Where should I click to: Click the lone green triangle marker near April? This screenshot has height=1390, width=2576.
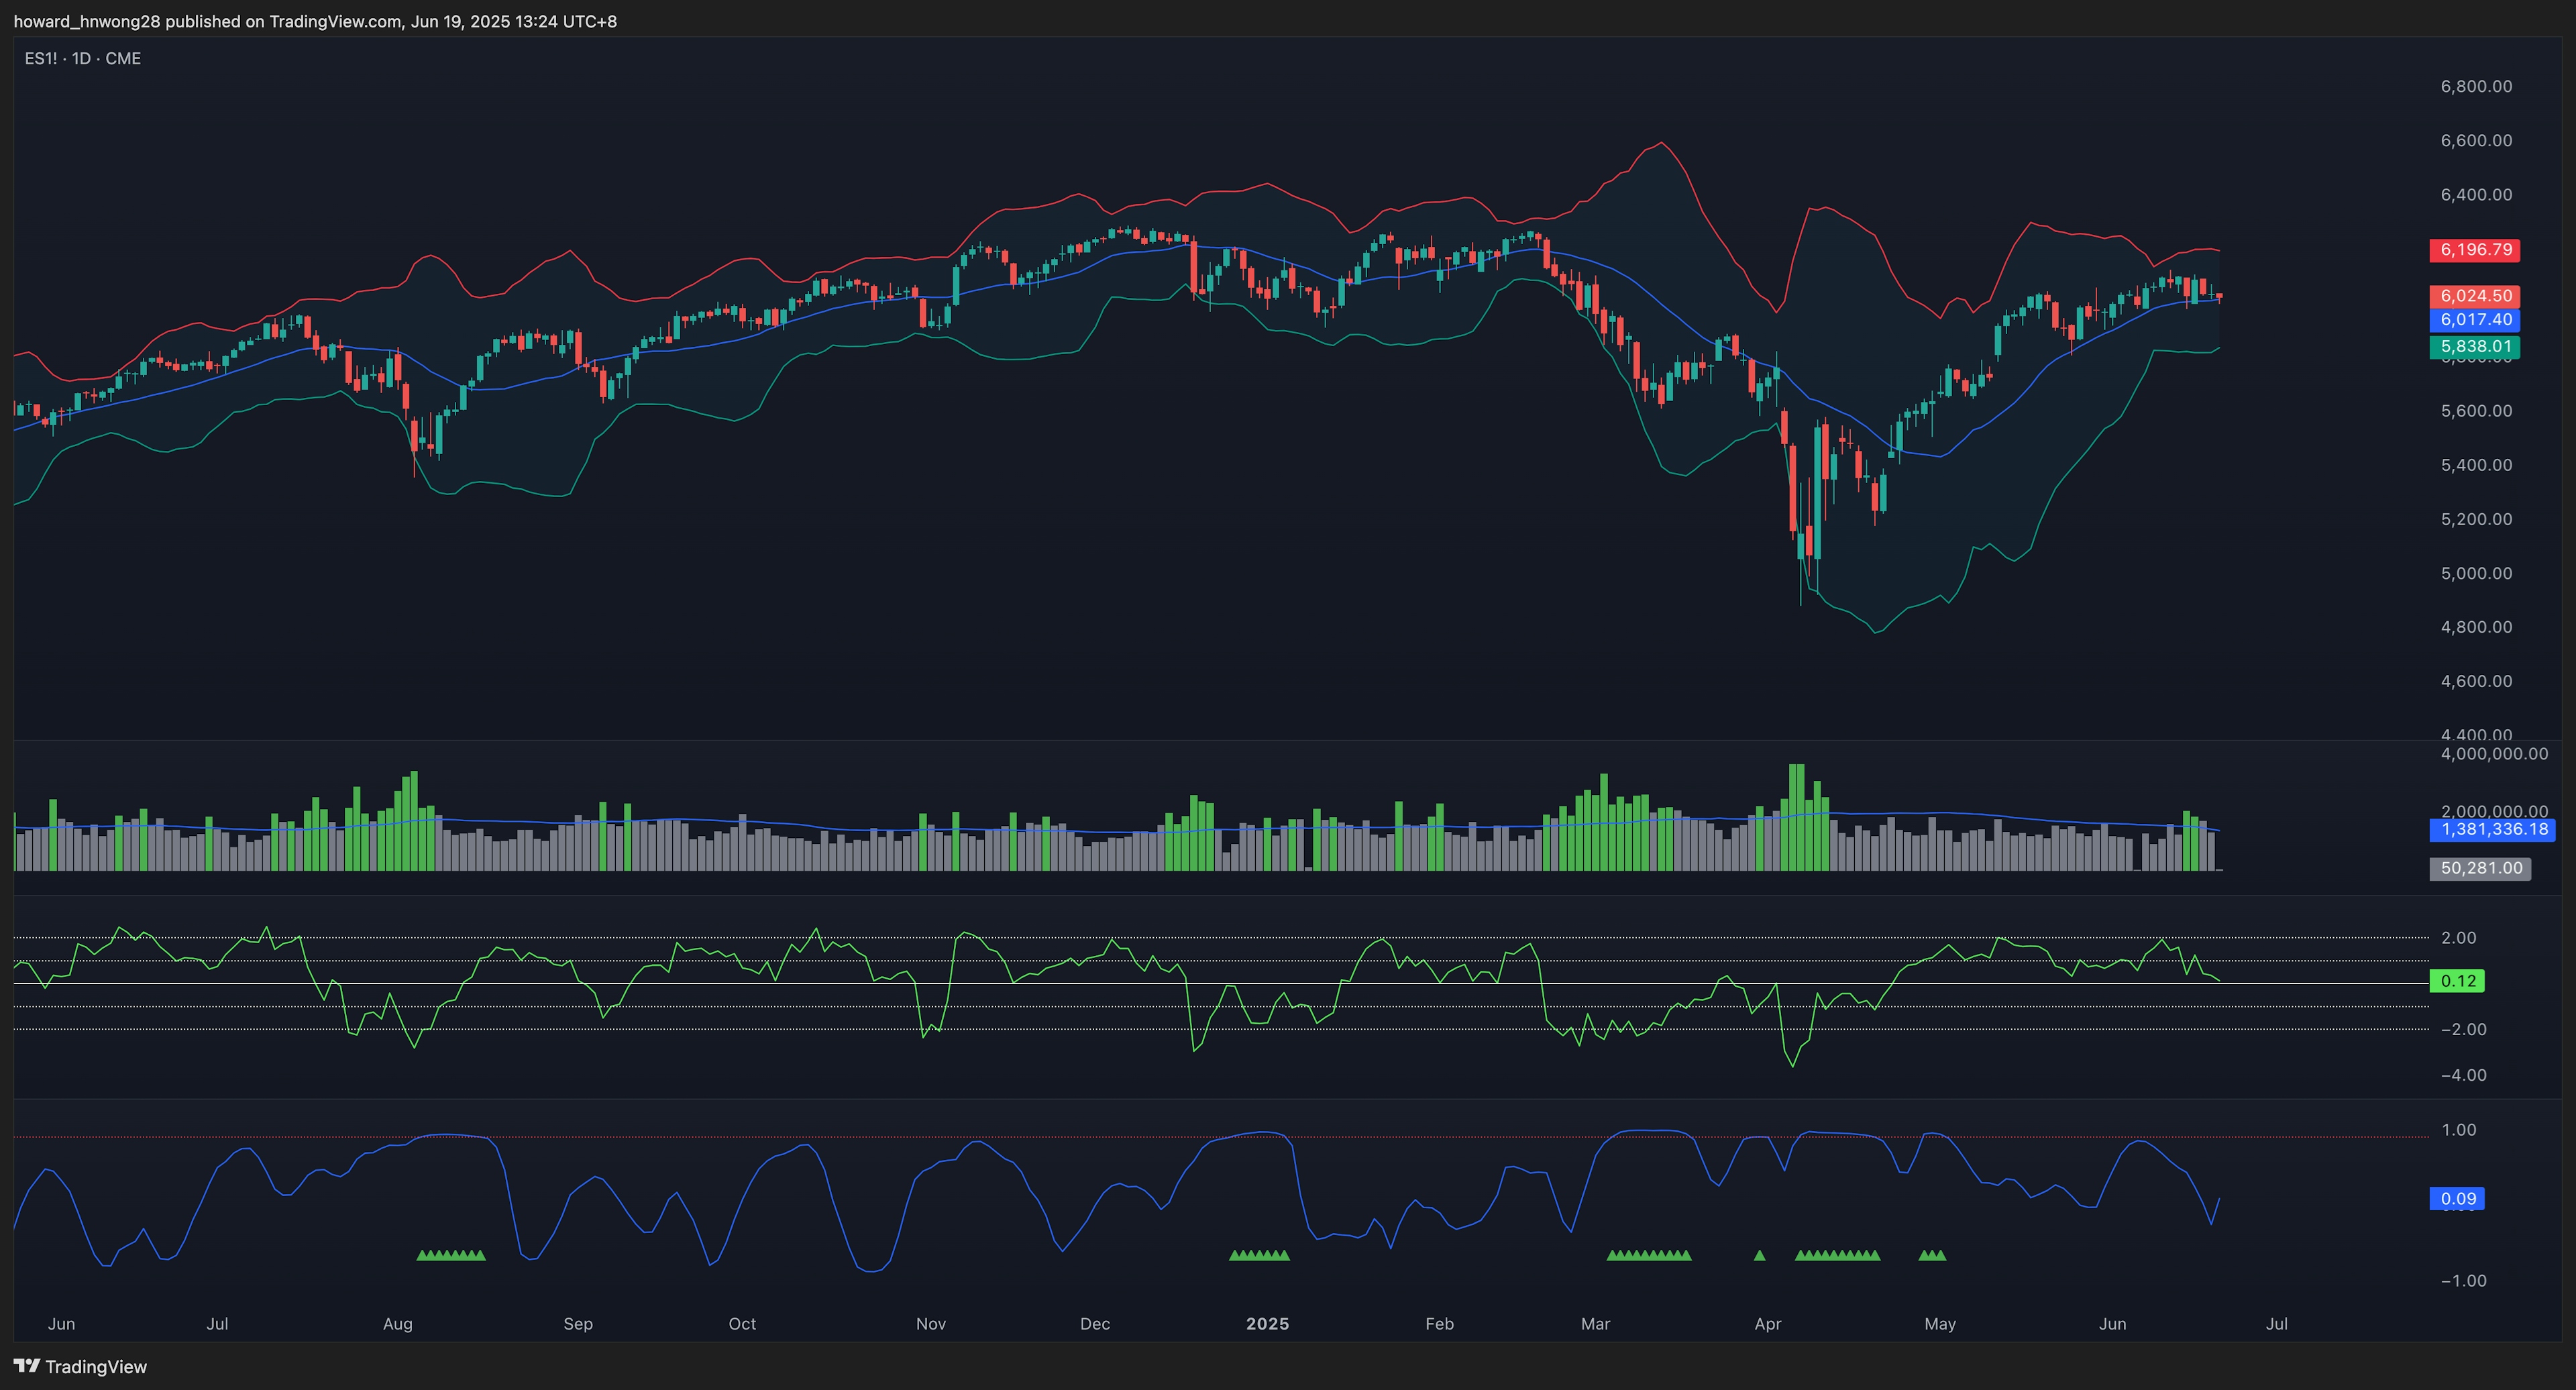[x=1760, y=1255]
